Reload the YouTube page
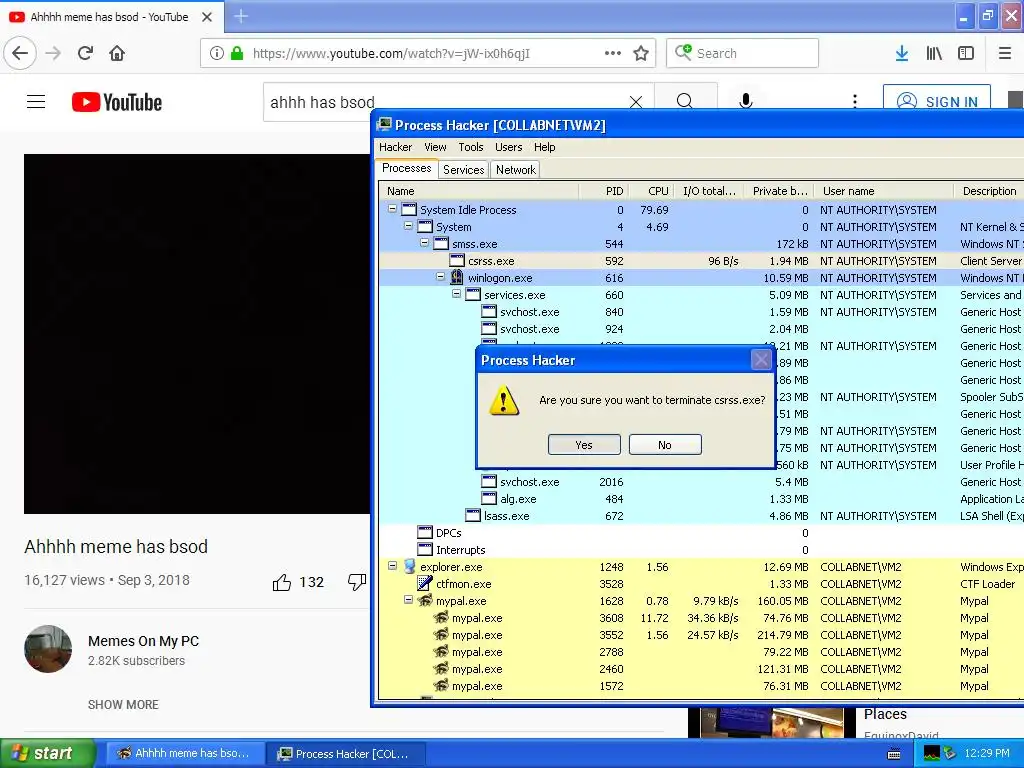The height and width of the screenshot is (768, 1024). coord(85,53)
